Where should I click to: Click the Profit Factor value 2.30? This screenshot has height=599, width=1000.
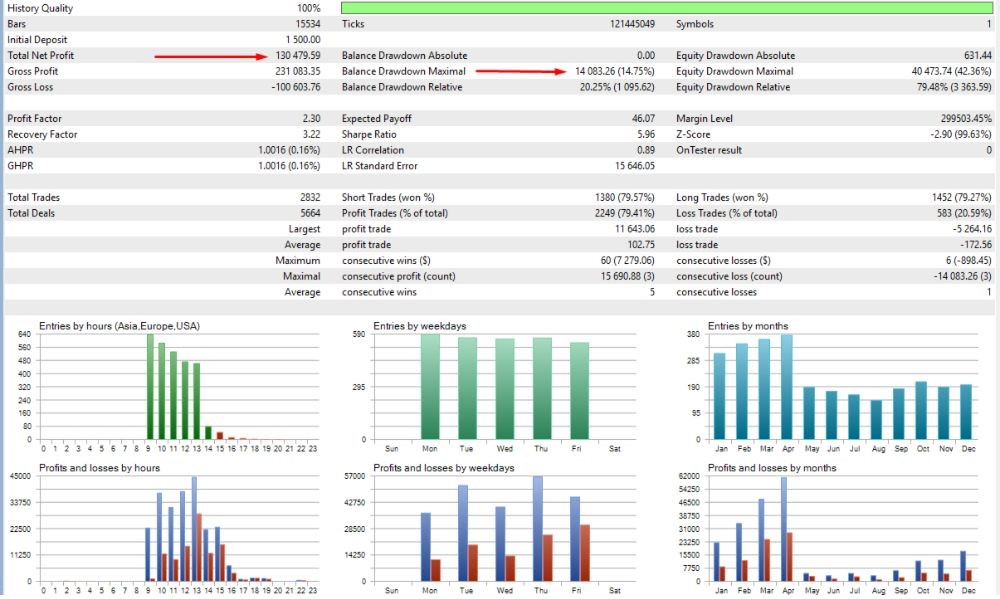coord(311,119)
